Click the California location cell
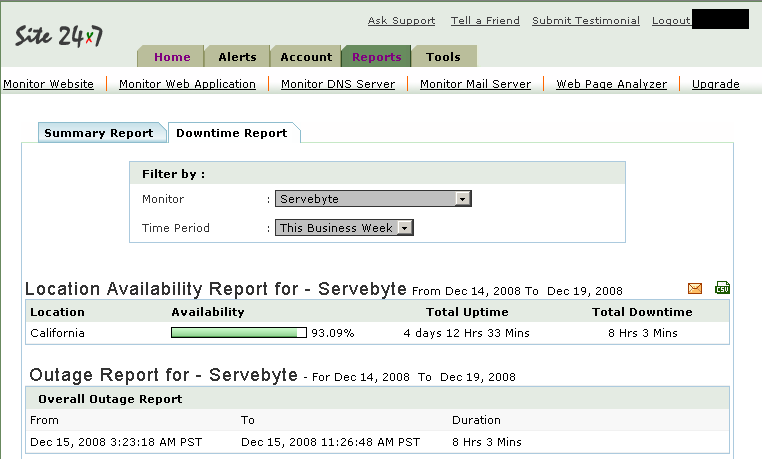 pyautogui.click(x=57, y=333)
